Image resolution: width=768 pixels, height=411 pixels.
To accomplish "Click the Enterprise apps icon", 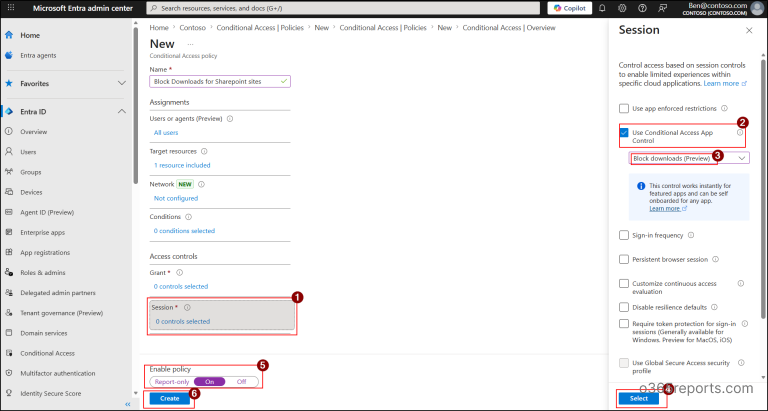I will [9, 232].
